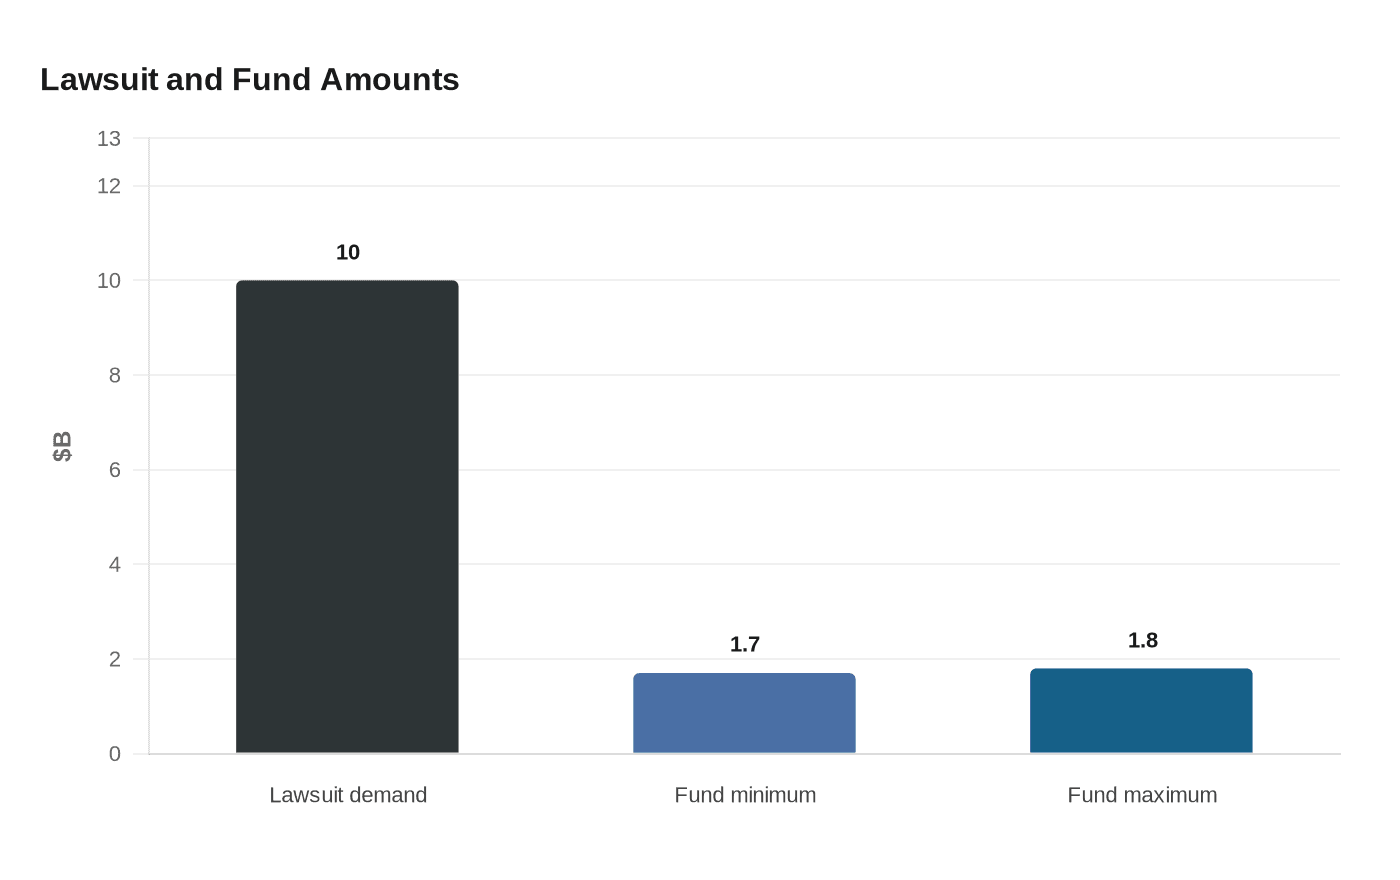Click the 8 tick on y-axis
Viewport: 1400px width, 880px height.
115,375
